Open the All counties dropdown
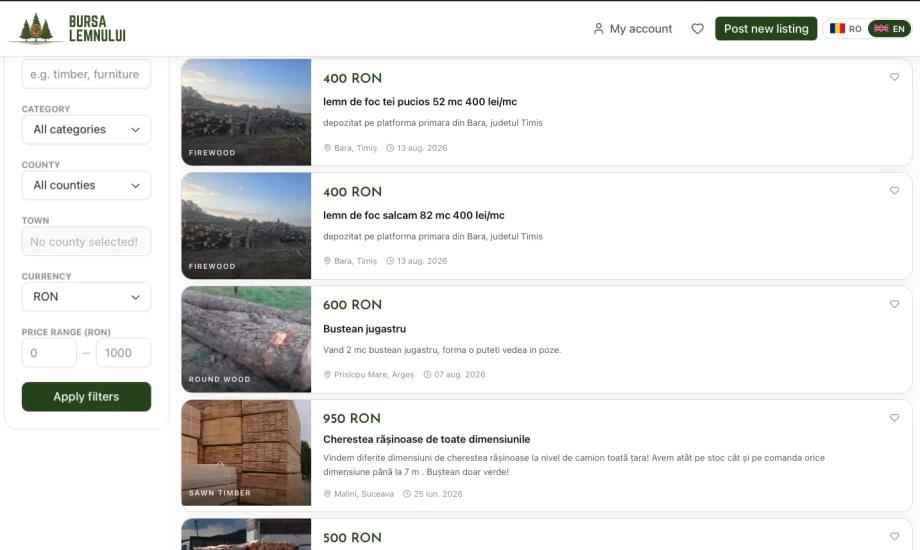Image resolution: width=920 pixels, height=550 pixels. (x=86, y=185)
